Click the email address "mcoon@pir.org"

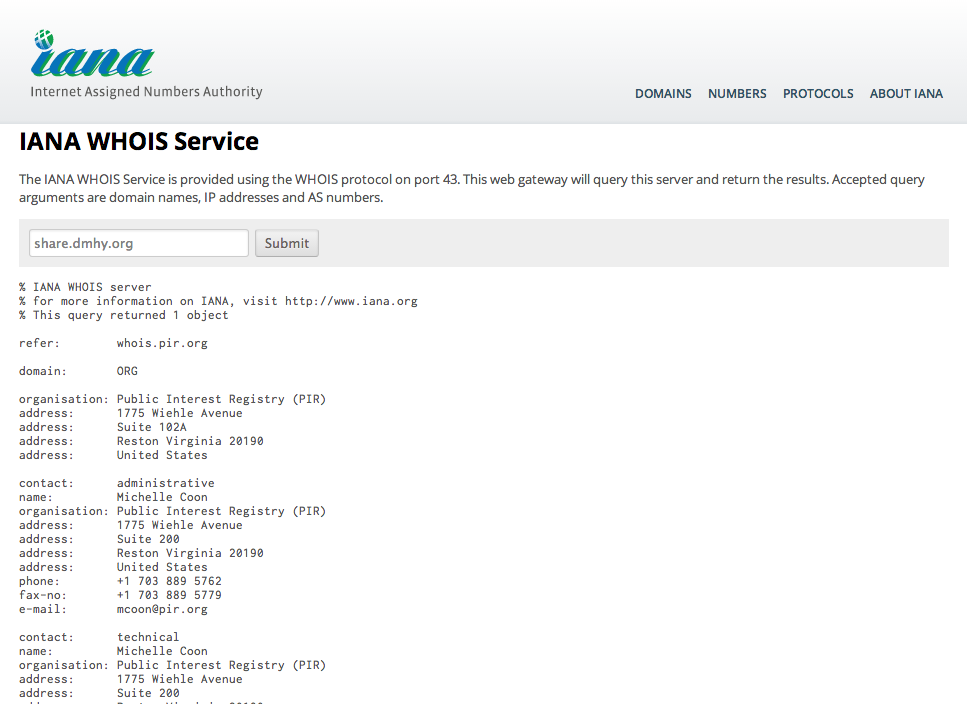162,610
